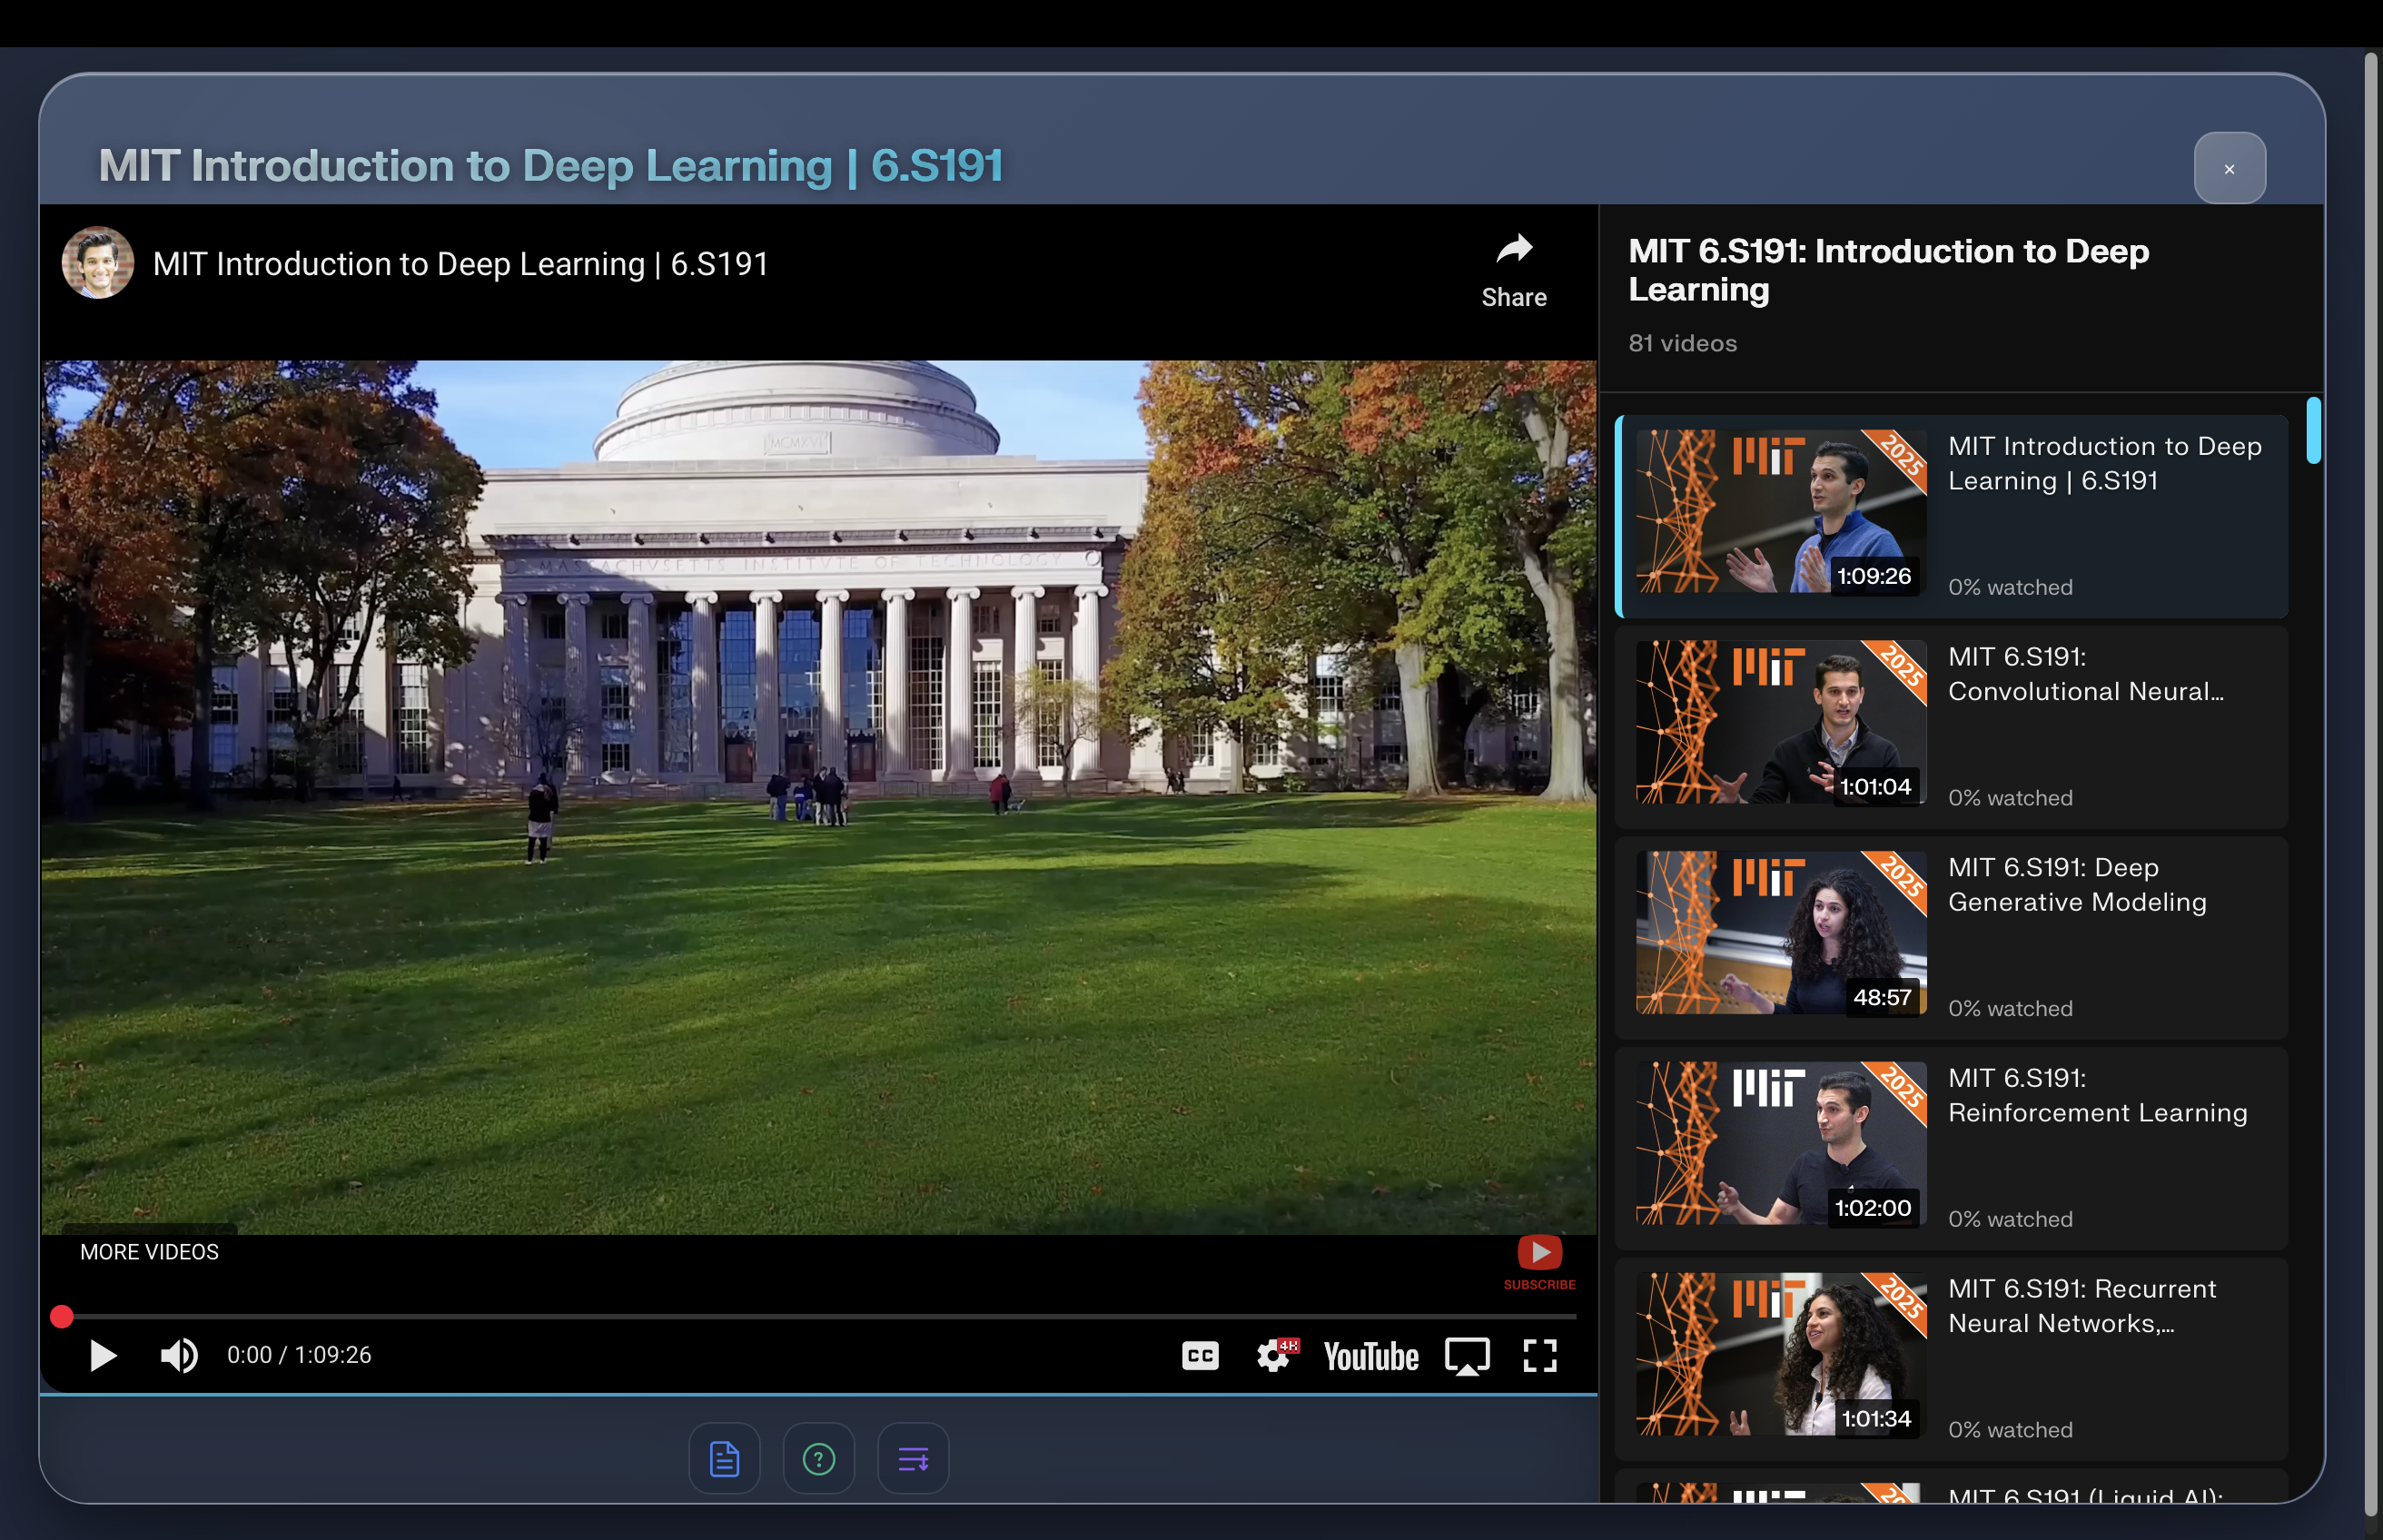This screenshot has height=1540, width=2383.
Task: Click the playlist heading 'MIT 6.S191: Introduction to Deep Learning'
Action: (x=1888, y=270)
